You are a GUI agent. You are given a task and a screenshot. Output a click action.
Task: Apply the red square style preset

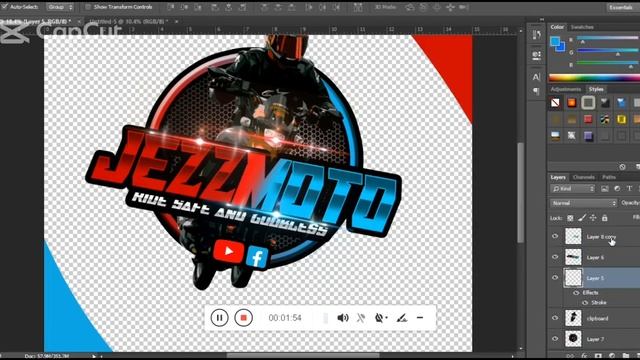point(588,119)
